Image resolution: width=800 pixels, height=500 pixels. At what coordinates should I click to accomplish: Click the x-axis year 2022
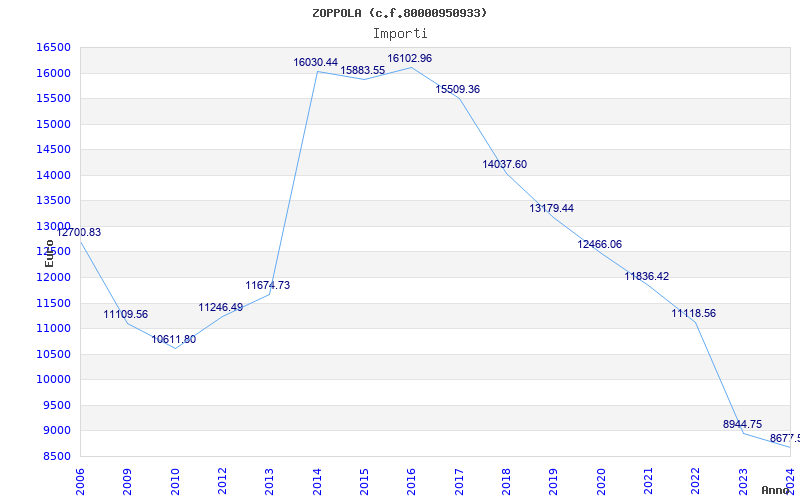coord(695,482)
